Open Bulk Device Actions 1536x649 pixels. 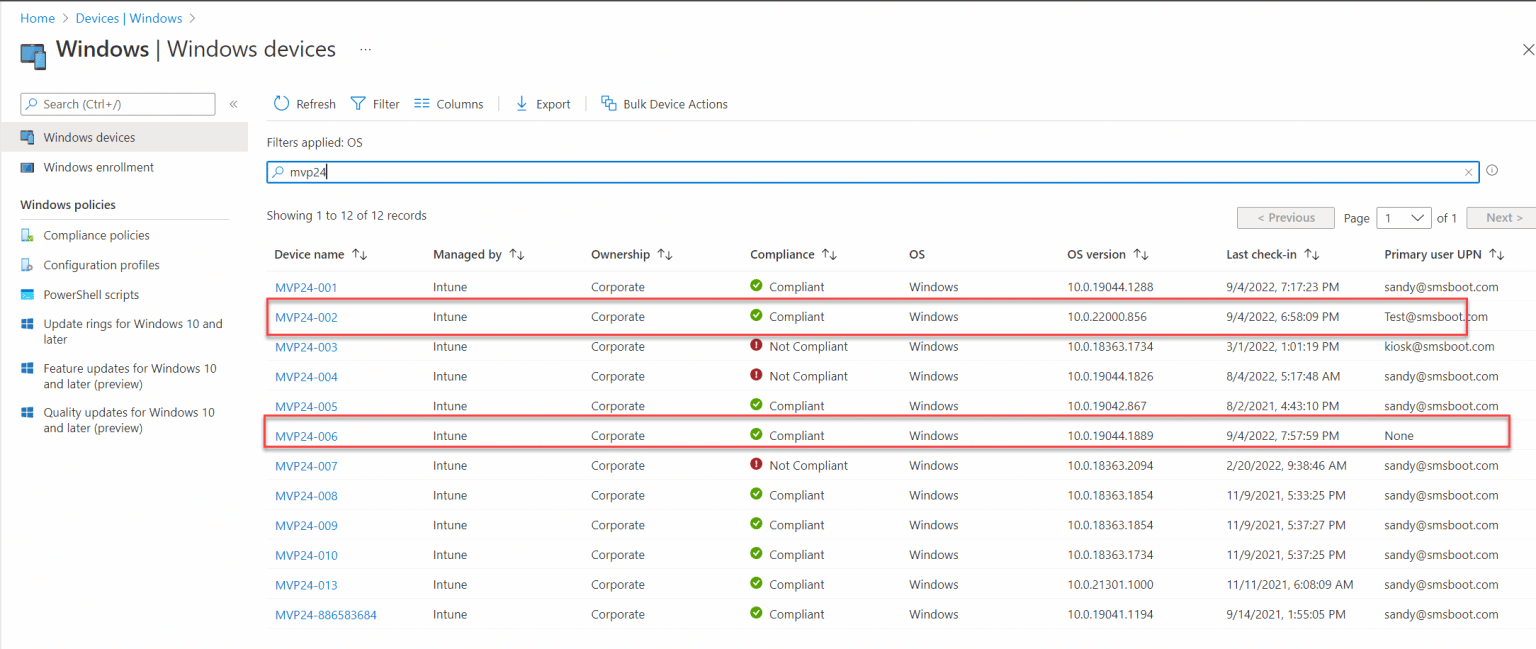(x=664, y=103)
